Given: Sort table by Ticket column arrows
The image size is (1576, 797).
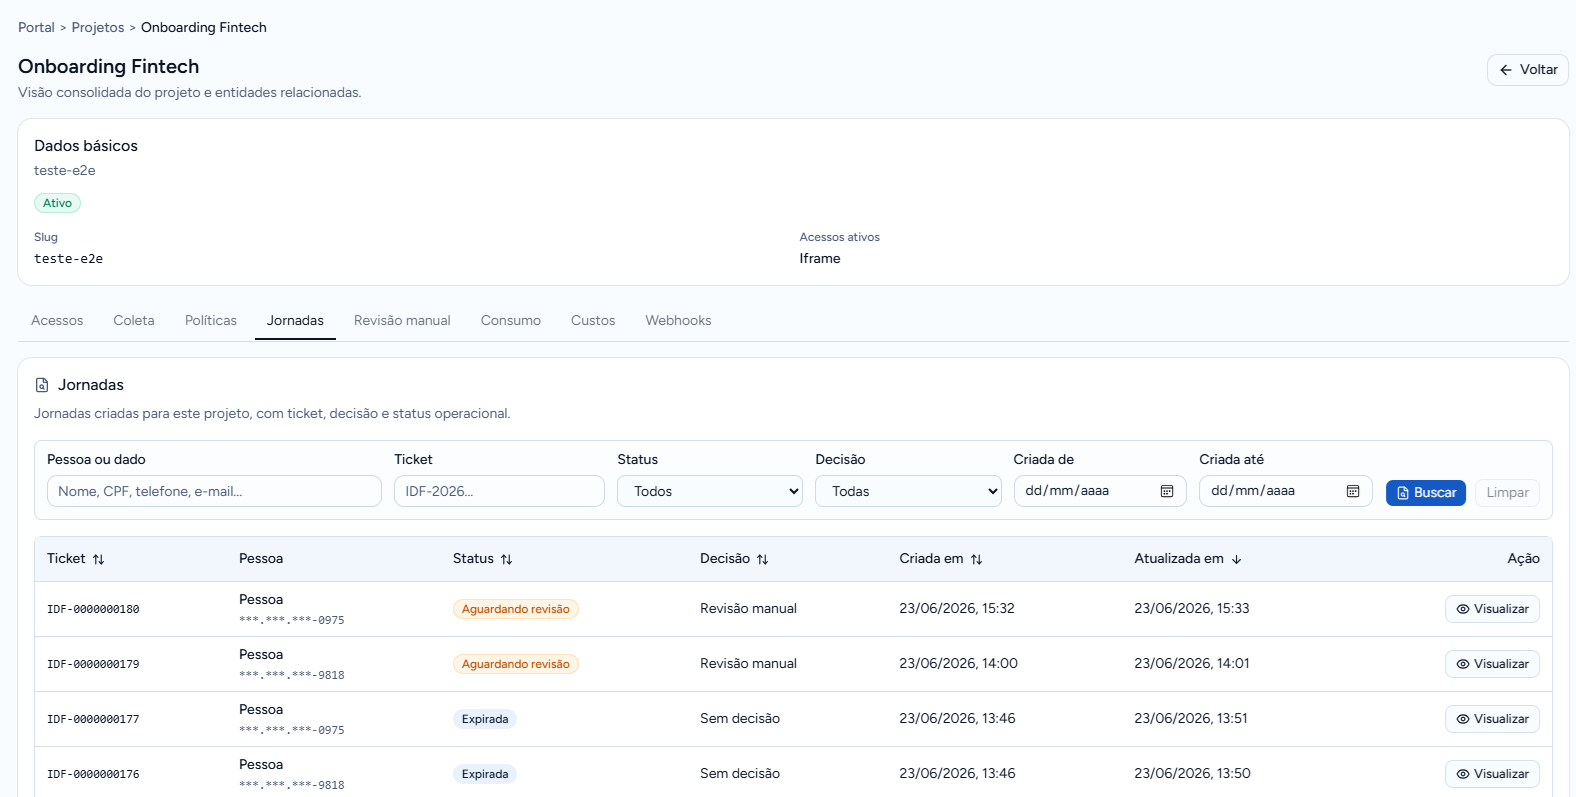Looking at the screenshot, I should (x=98, y=559).
